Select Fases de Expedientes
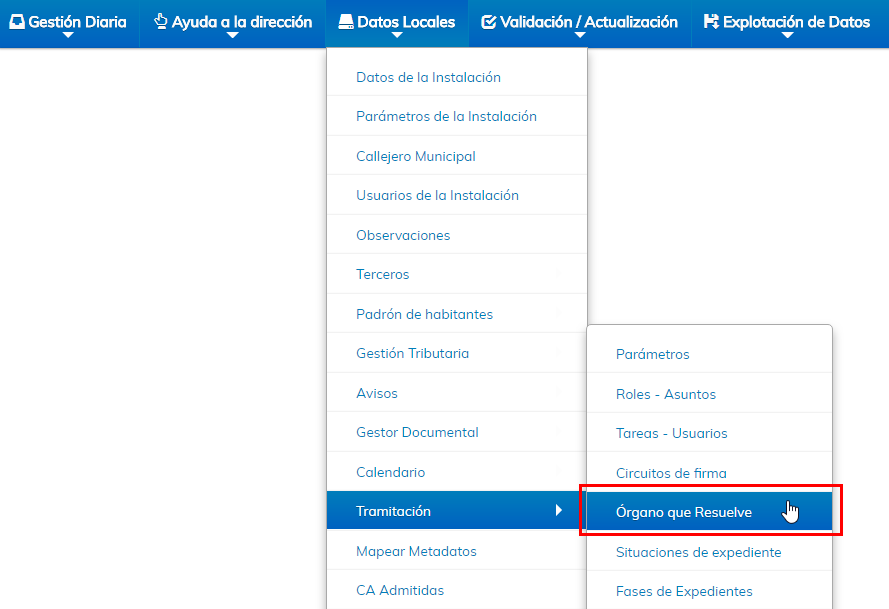This screenshot has width=889, height=609. pyautogui.click(x=709, y=591)
